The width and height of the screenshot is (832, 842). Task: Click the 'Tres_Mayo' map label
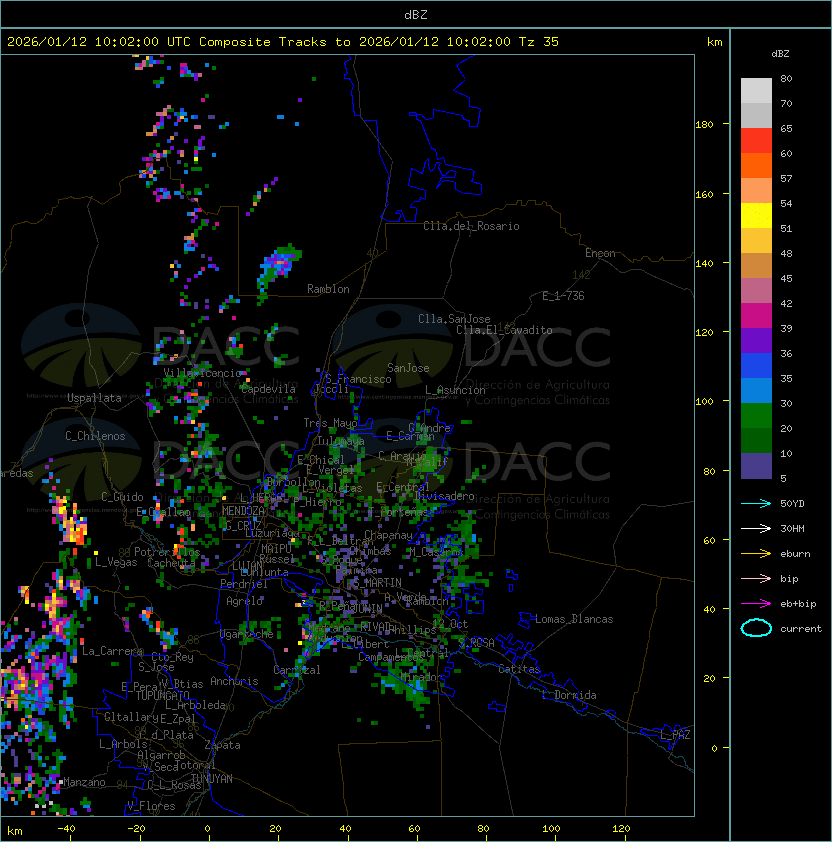(x=330, y=423)
